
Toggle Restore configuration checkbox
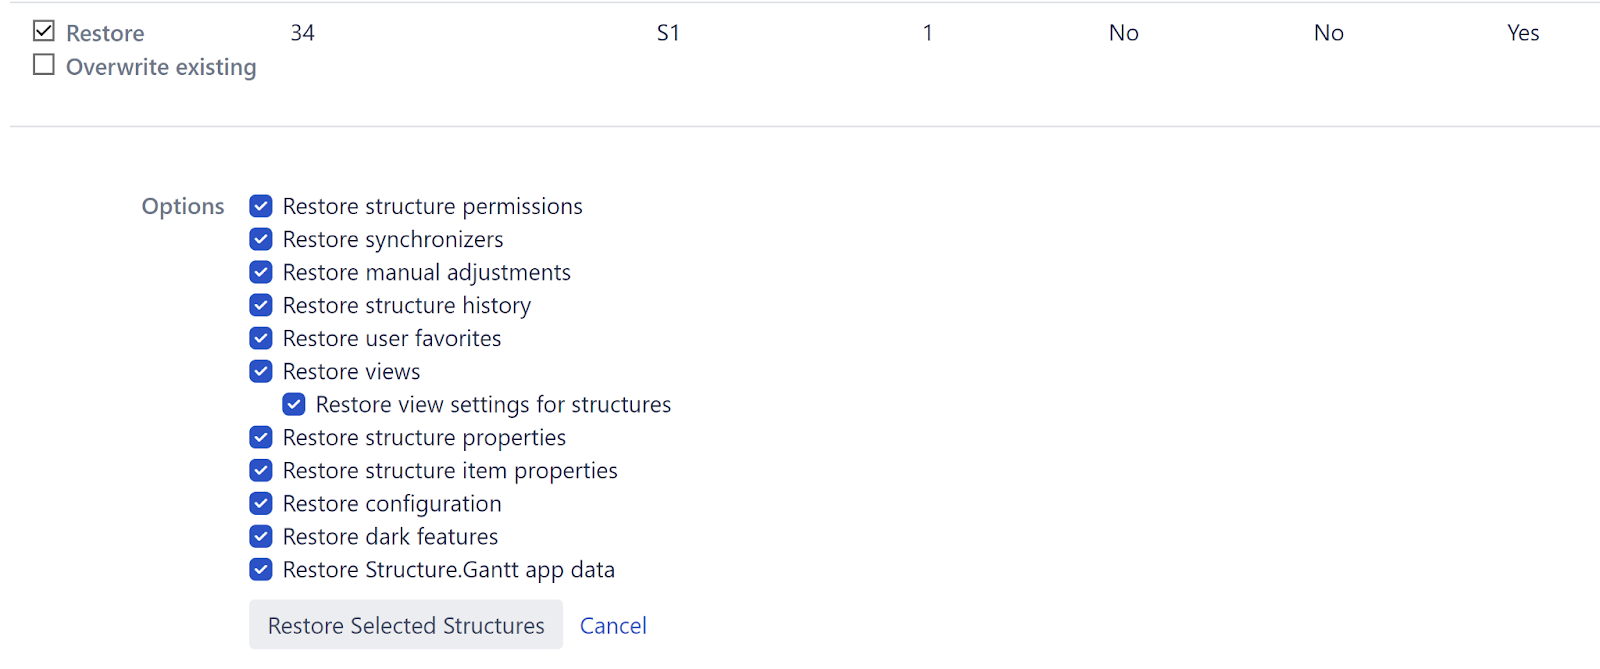(x=261, y=503)
